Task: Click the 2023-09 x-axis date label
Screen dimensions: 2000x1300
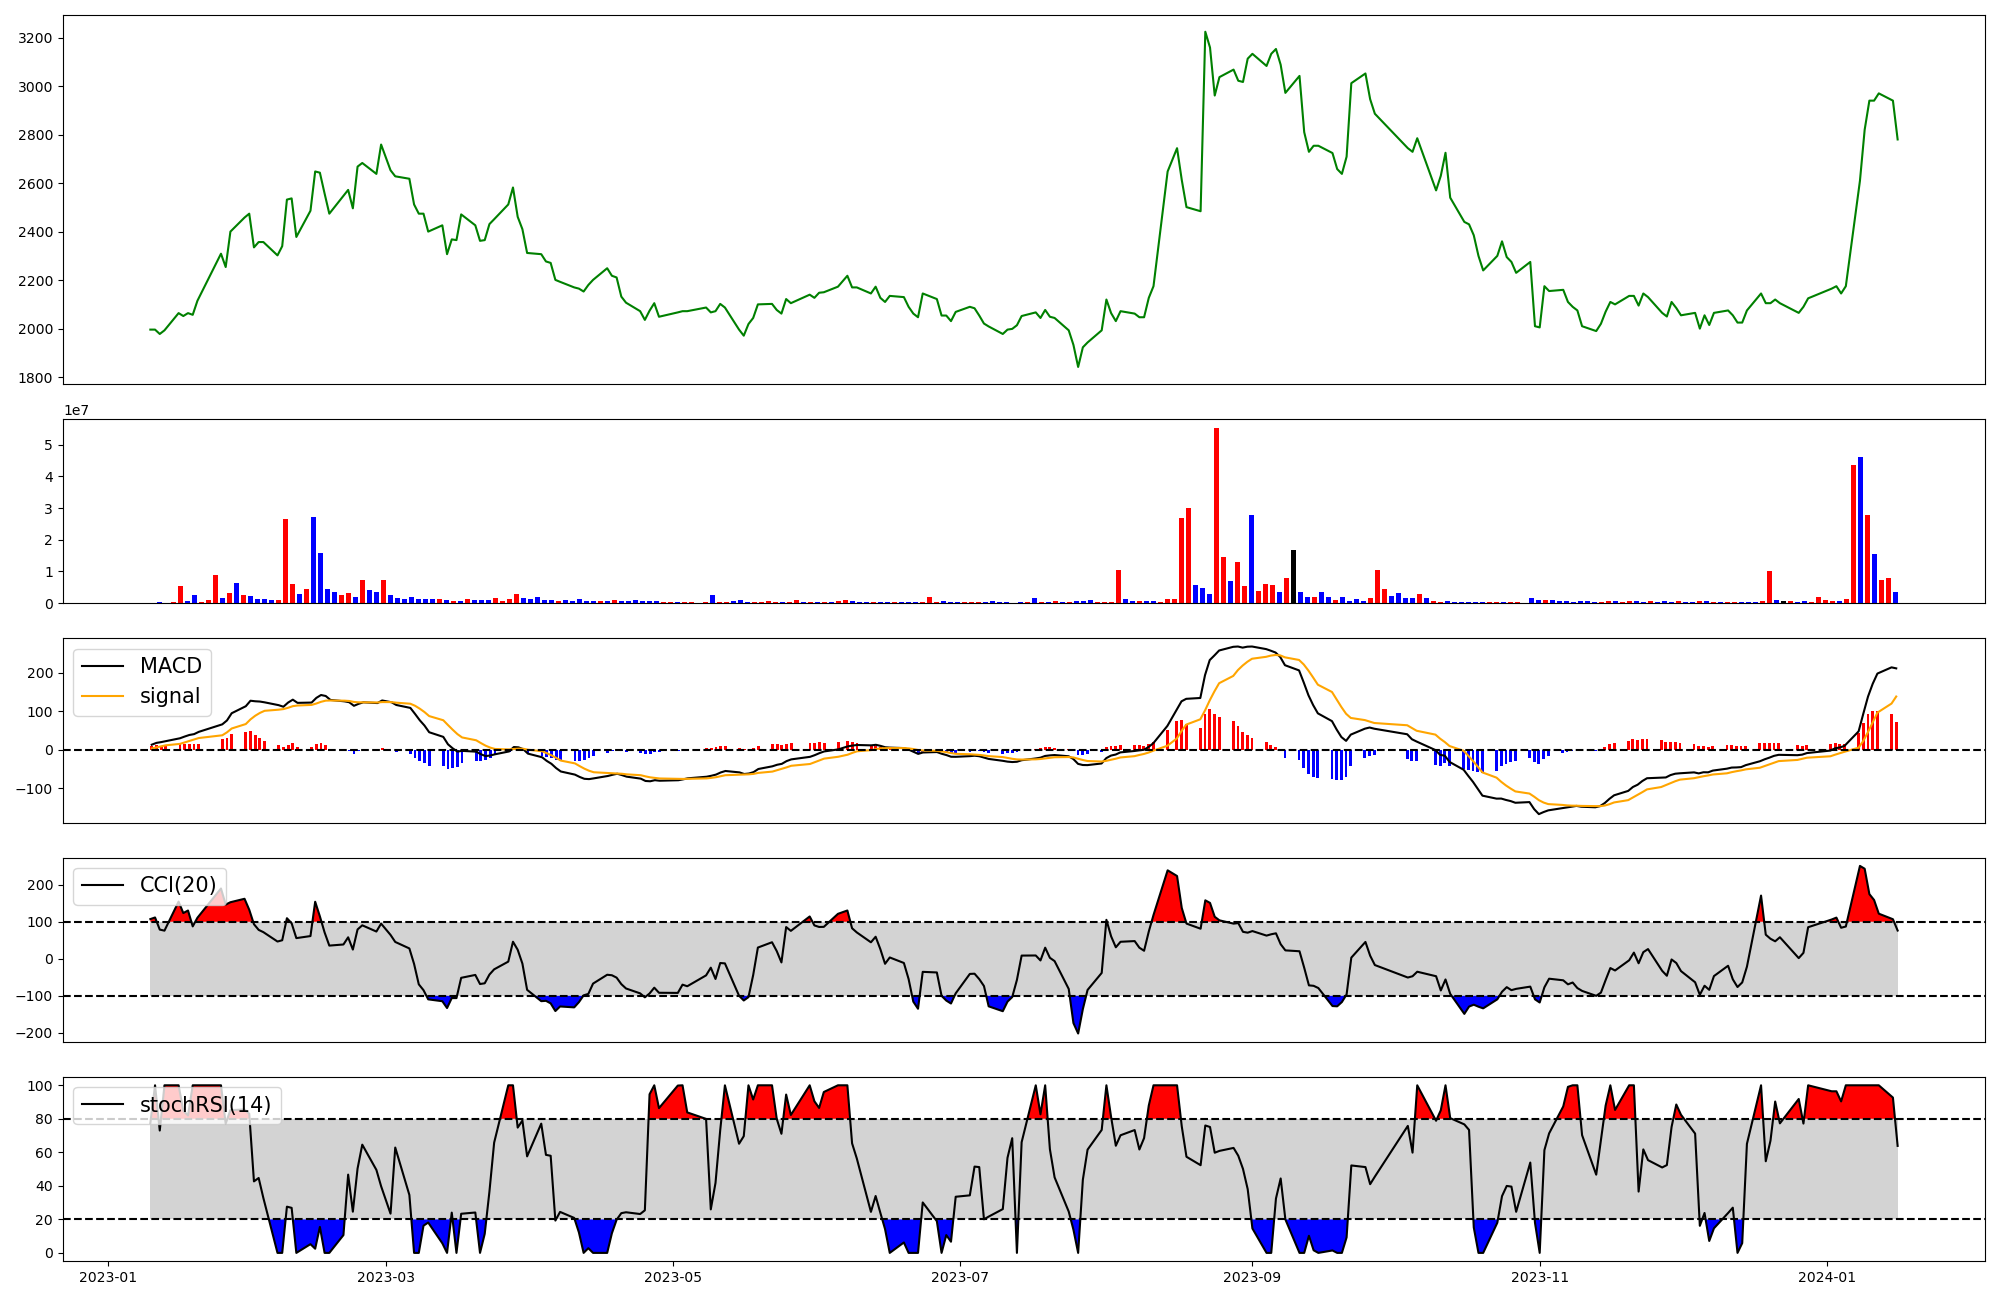Action: pyautogui.click(x=1252, y=1277)
